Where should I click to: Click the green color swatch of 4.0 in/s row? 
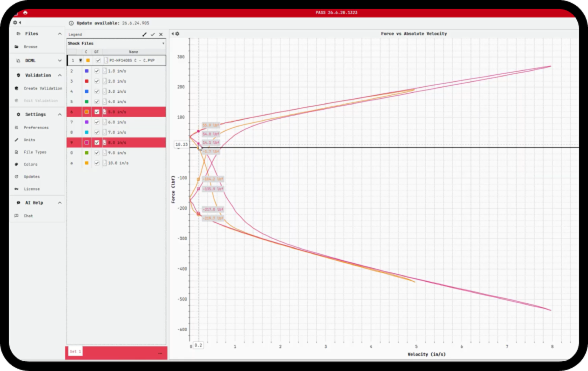(x=87, y=102)
